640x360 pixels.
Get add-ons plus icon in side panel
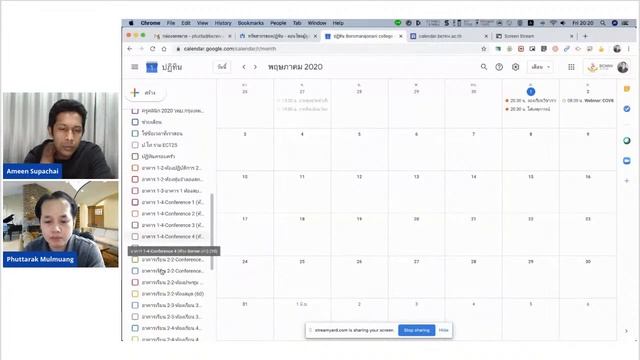627,180
